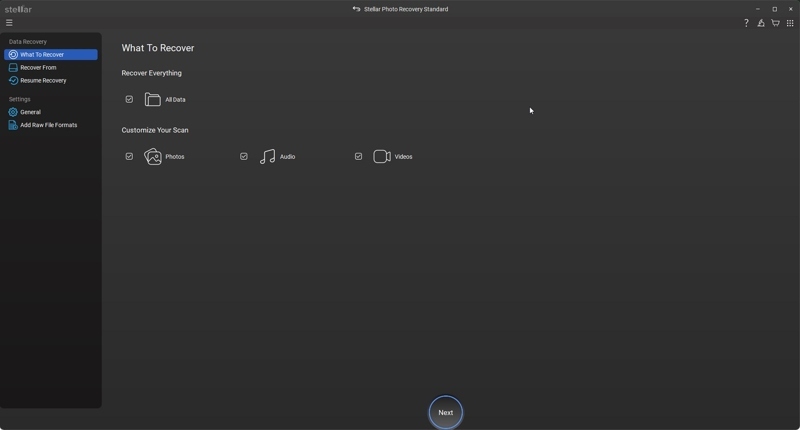Disable the Videos checkbox

(358, 157)
